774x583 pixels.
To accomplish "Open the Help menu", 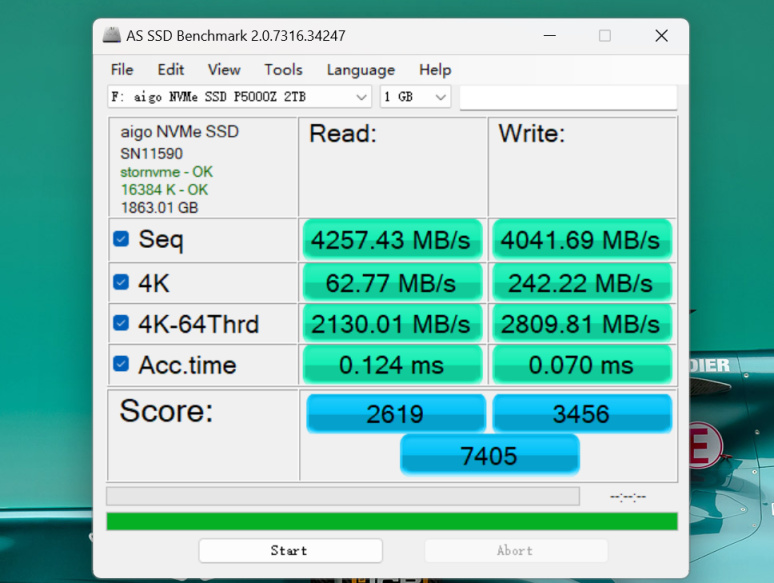I will click(x=435, y=70).
